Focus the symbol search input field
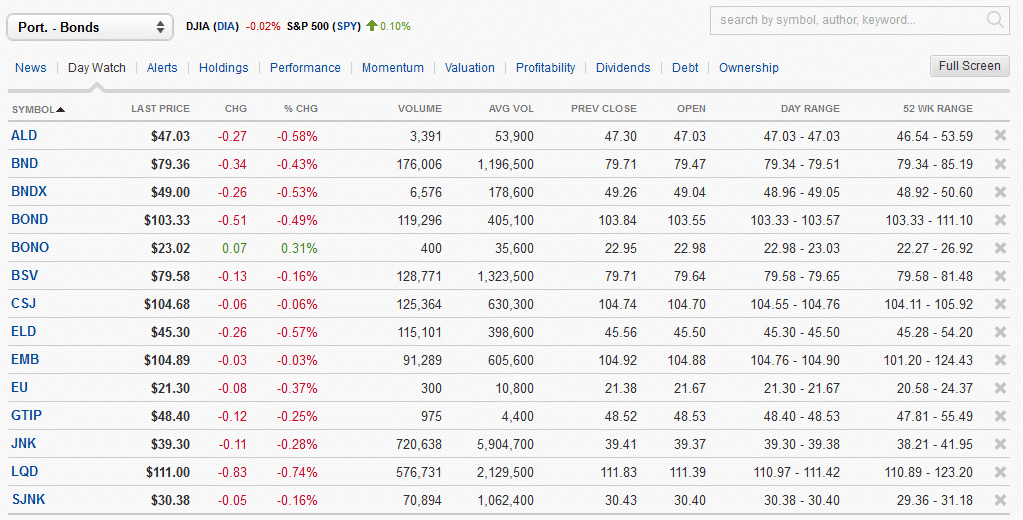1023x520 pixels. coord(845,20)
